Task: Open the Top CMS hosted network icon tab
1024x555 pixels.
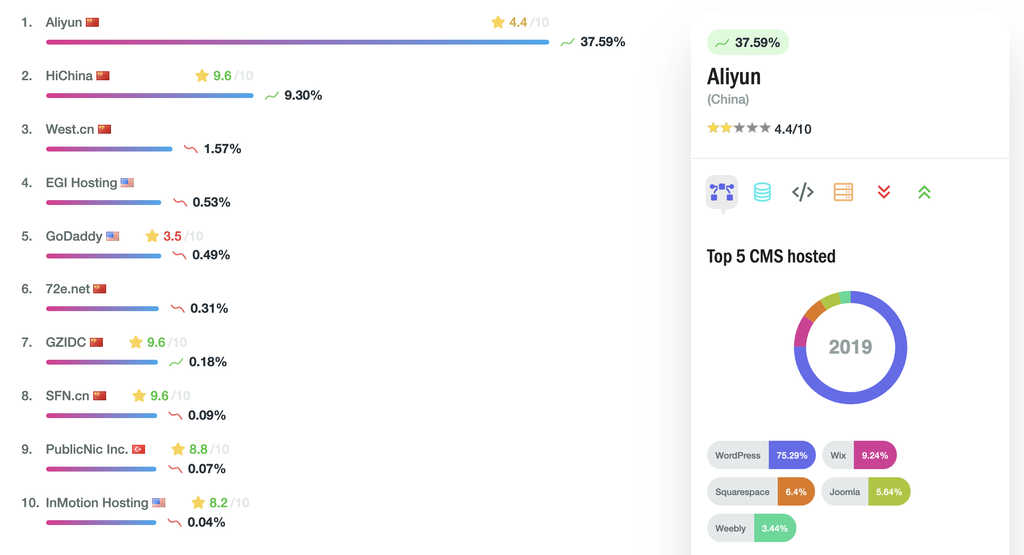Action: (722, 192)
